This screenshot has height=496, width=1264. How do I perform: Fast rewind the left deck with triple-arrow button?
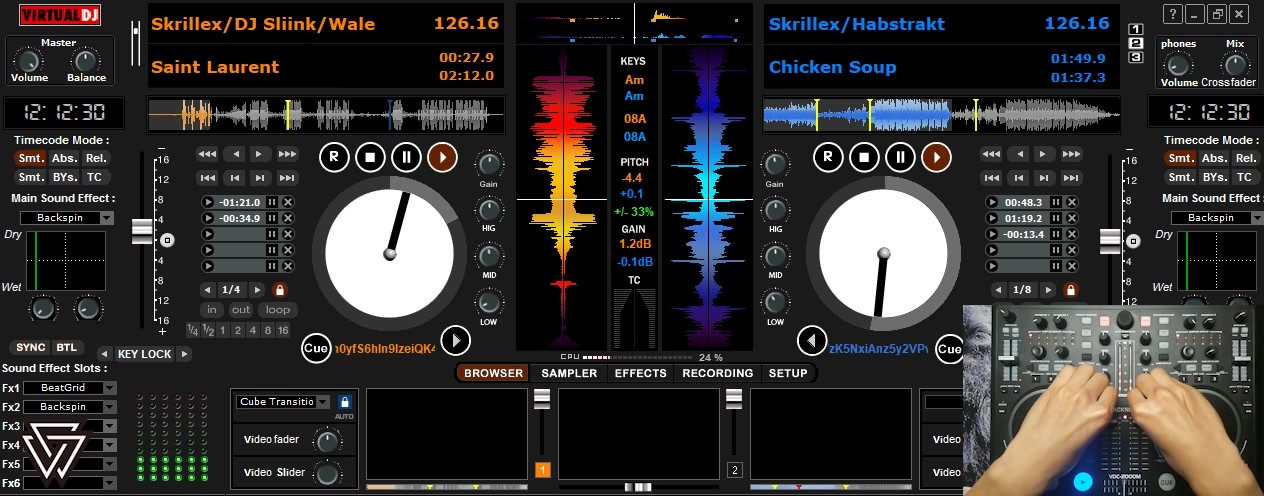coord(207,154)
